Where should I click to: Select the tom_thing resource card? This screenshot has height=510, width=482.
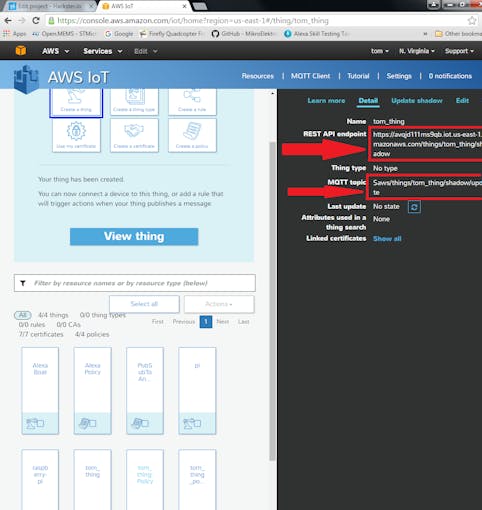click(x=92, y=479)
